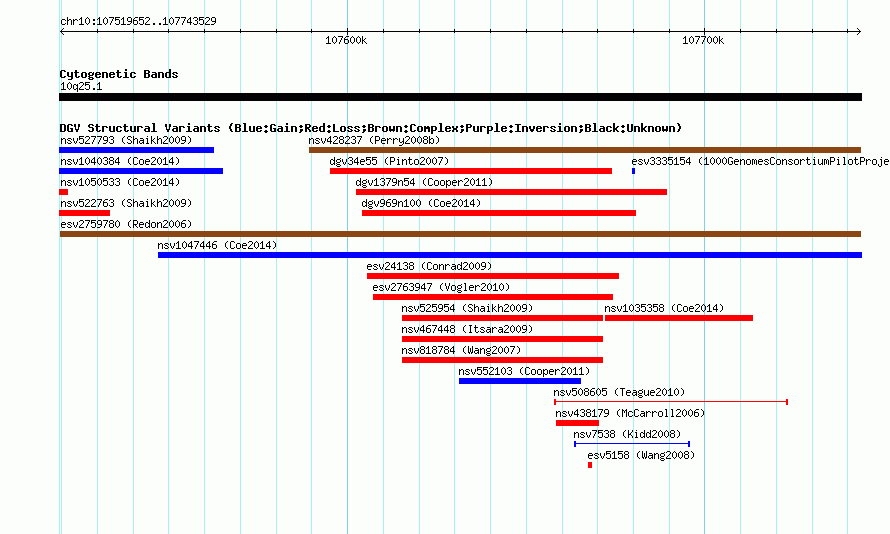This screenshot has height=534, width=890.
Task: Select the brown nsv428237 complex variant bar
Action: 585,150
